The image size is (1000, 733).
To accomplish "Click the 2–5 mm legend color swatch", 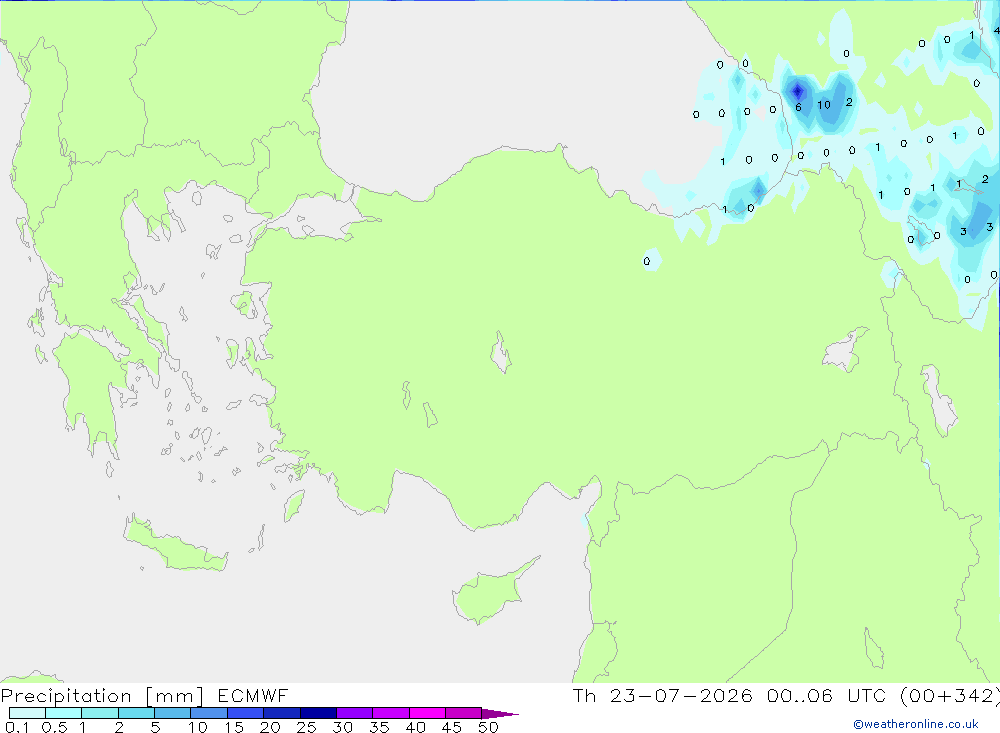I will point(136,713).
